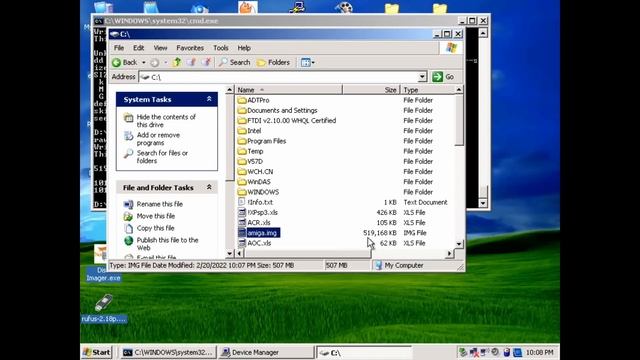
Task: Select the !XPsp3.xls file icon
Action: pyautogui.click(x=242, y=212)
